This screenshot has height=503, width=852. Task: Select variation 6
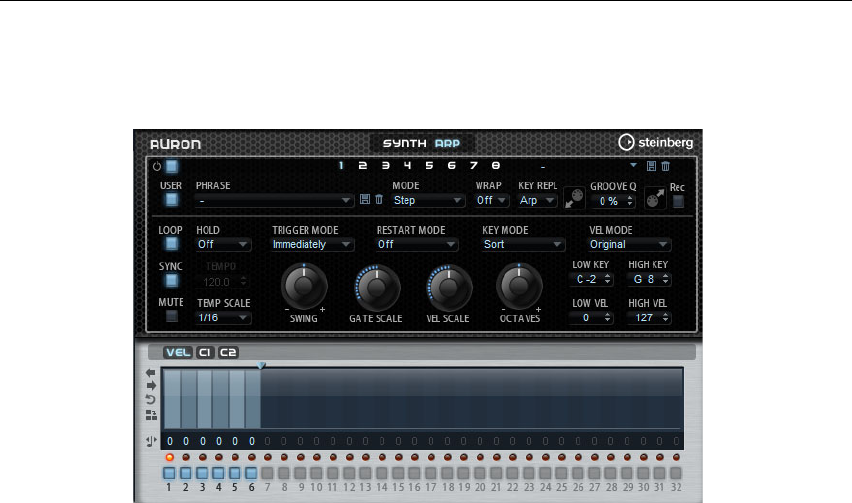[452, 166]
